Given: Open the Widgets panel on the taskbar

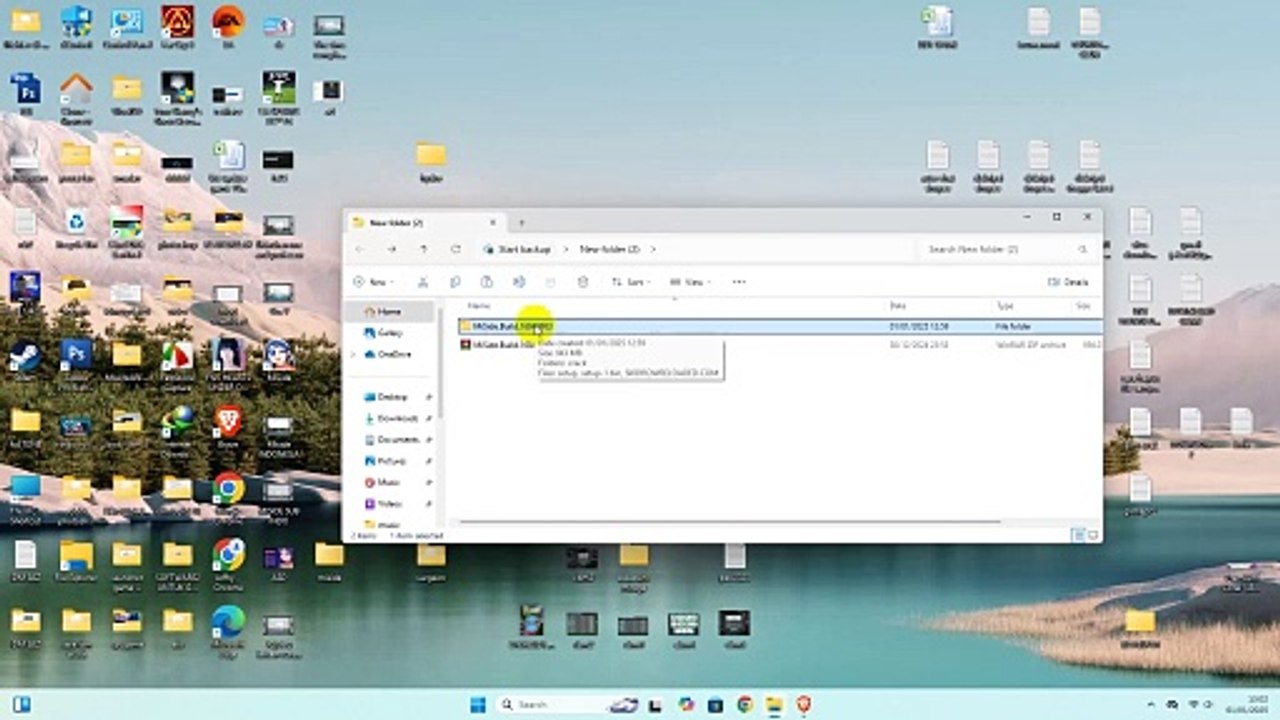Looking at the screenshot, I should 21,705.
